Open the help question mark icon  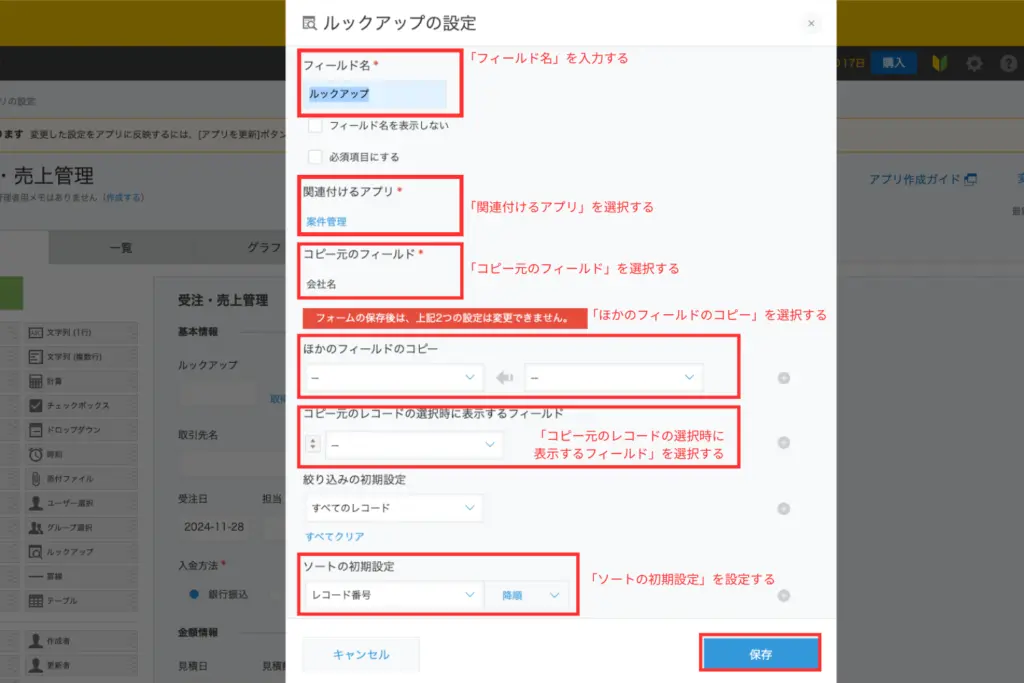(x=1008, y=63)
